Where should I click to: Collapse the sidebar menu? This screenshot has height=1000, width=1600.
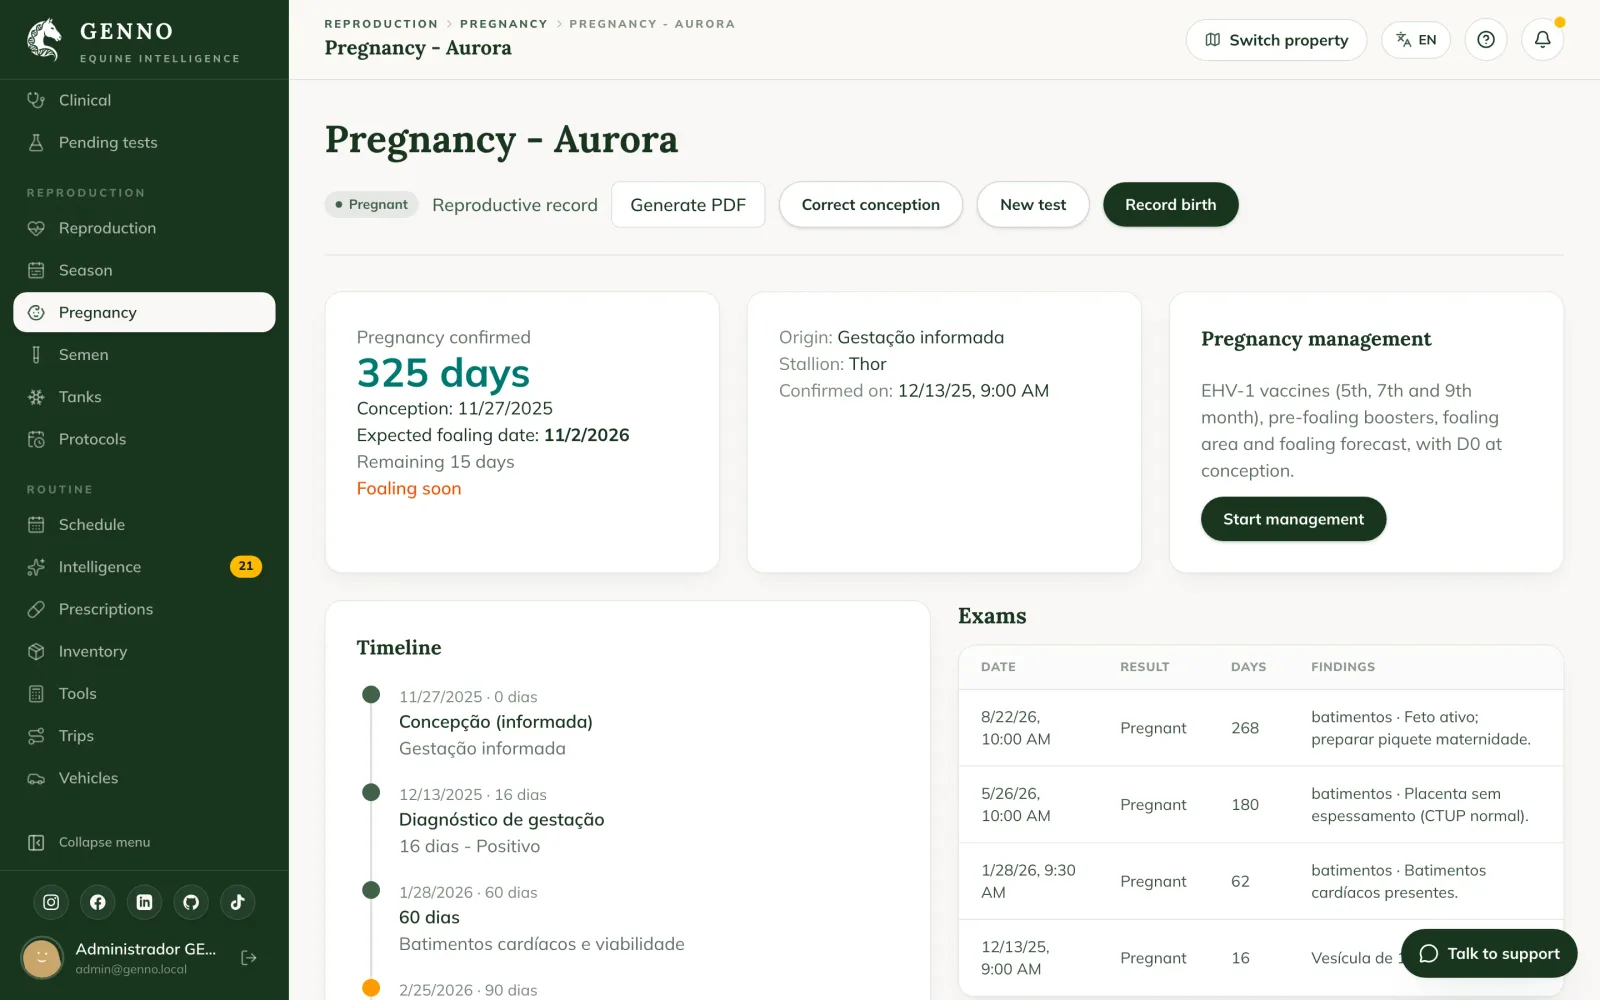pos(144,842)
